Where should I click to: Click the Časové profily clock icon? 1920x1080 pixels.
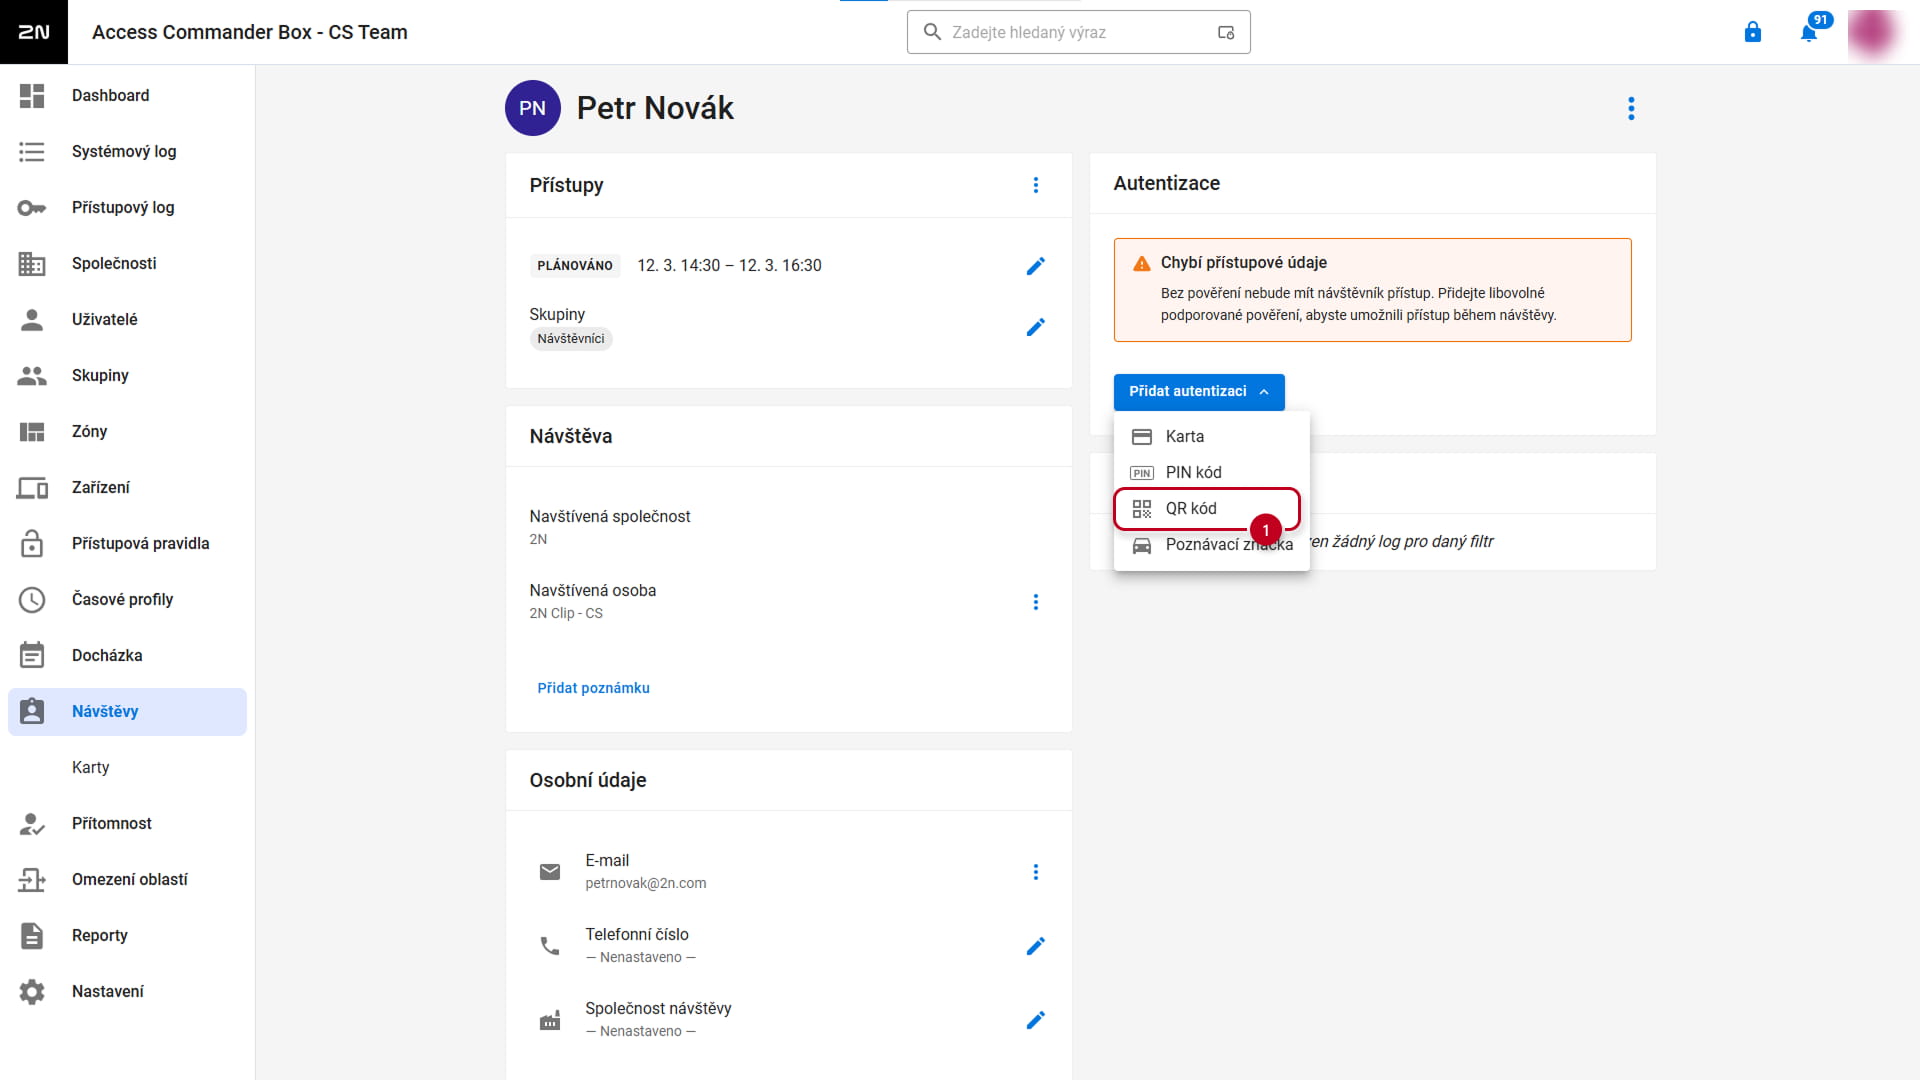(32, 600)
